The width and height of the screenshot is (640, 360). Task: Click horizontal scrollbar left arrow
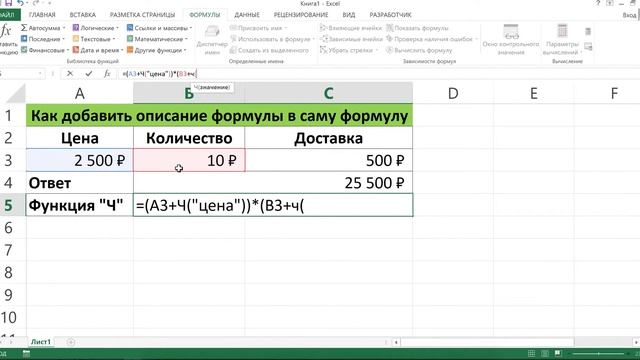(x=396, y=342)
